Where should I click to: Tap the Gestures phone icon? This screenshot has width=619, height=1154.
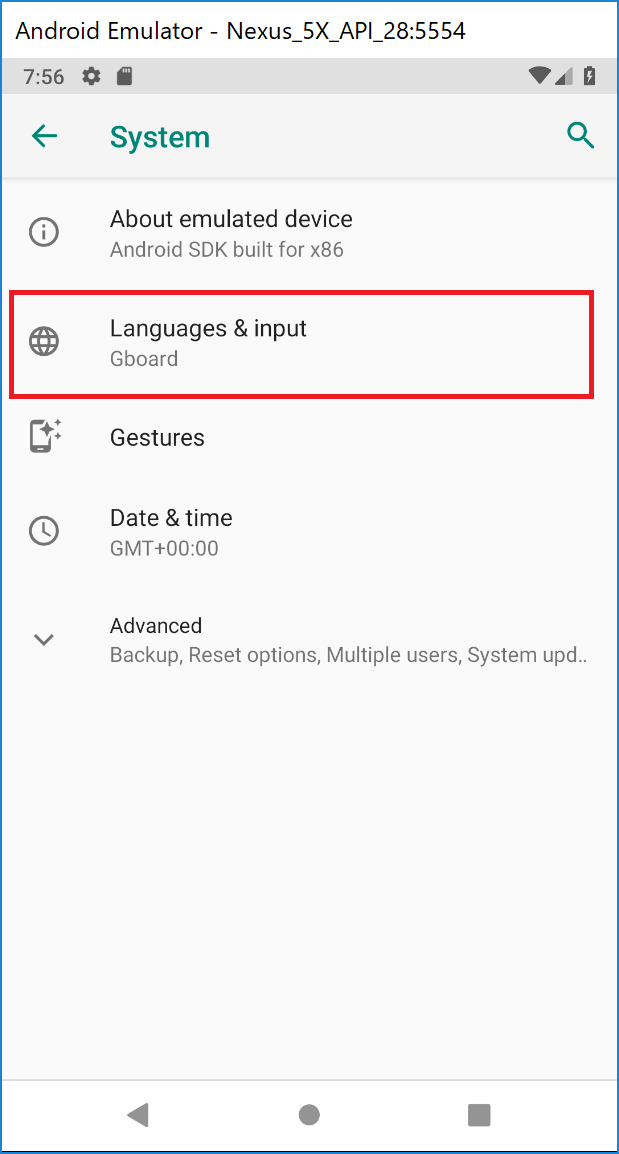pos(43,436)
